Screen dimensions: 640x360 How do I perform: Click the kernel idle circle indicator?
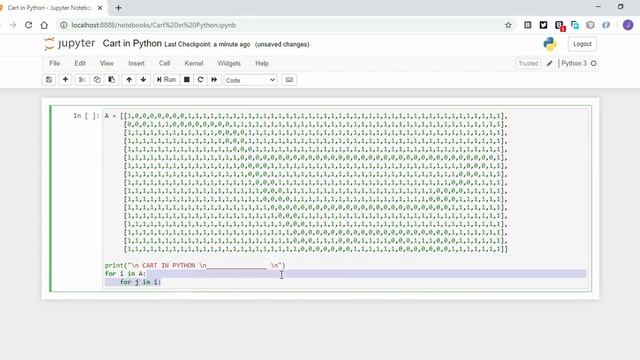pyautogui.click(x=594, y=64)
